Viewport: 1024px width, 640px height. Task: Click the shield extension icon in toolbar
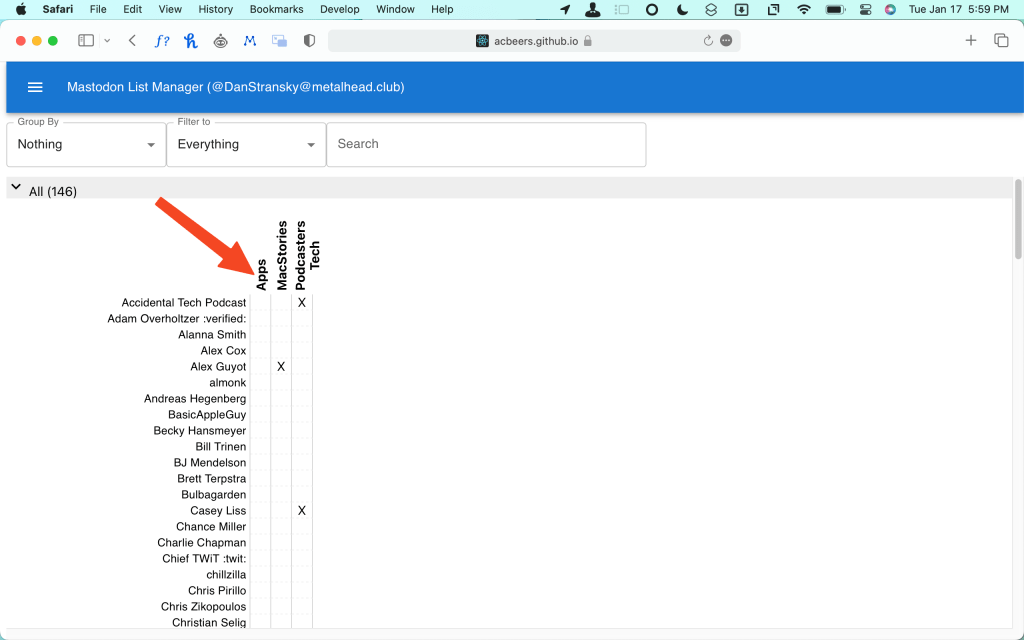[x=309, y=40]
